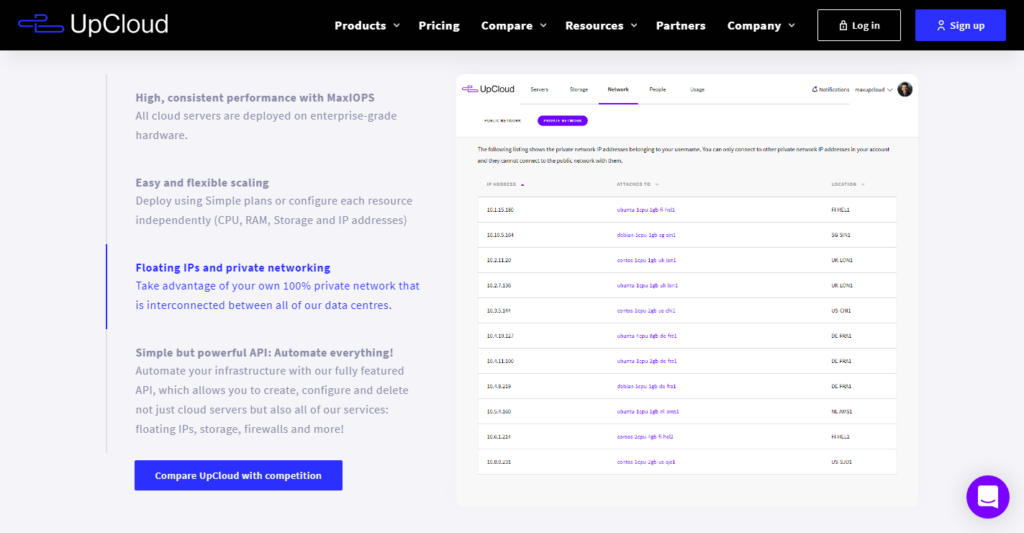This screenshot has width=1024, height=533.
Task: Go to the Pricing page
Action: point(439,25)
